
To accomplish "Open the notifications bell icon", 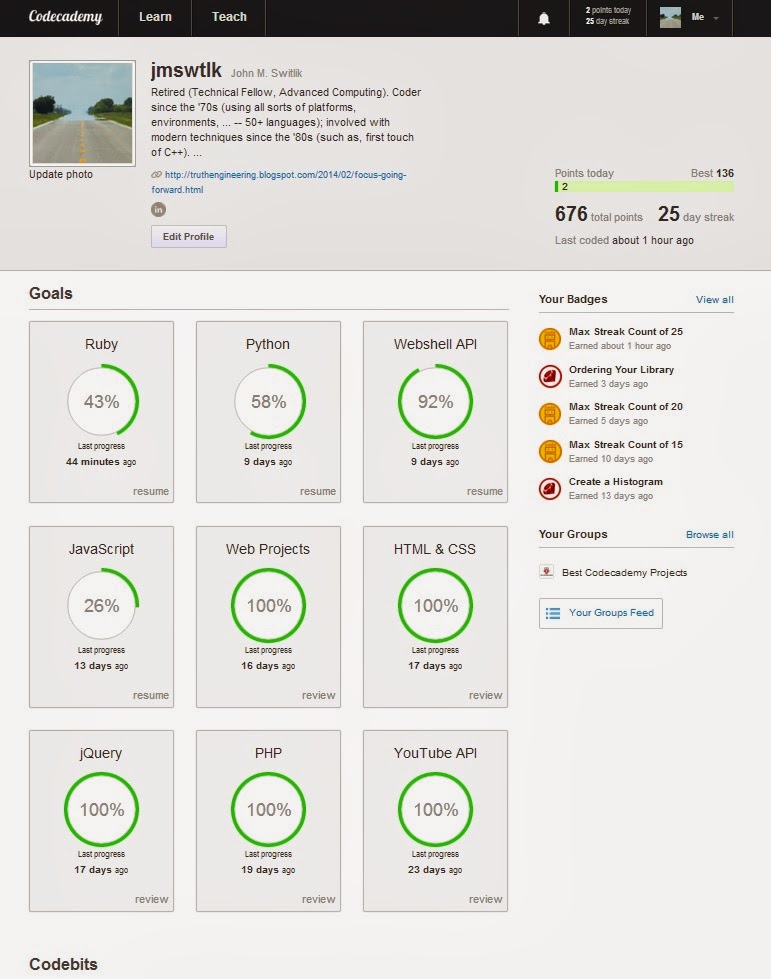I will pos(544,19).
